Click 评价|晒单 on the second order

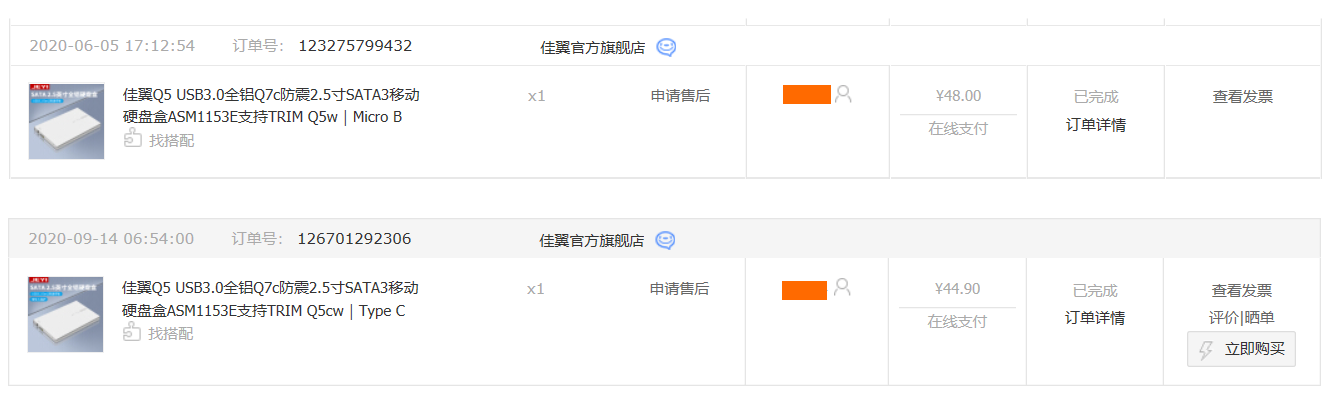[1242, 318]
